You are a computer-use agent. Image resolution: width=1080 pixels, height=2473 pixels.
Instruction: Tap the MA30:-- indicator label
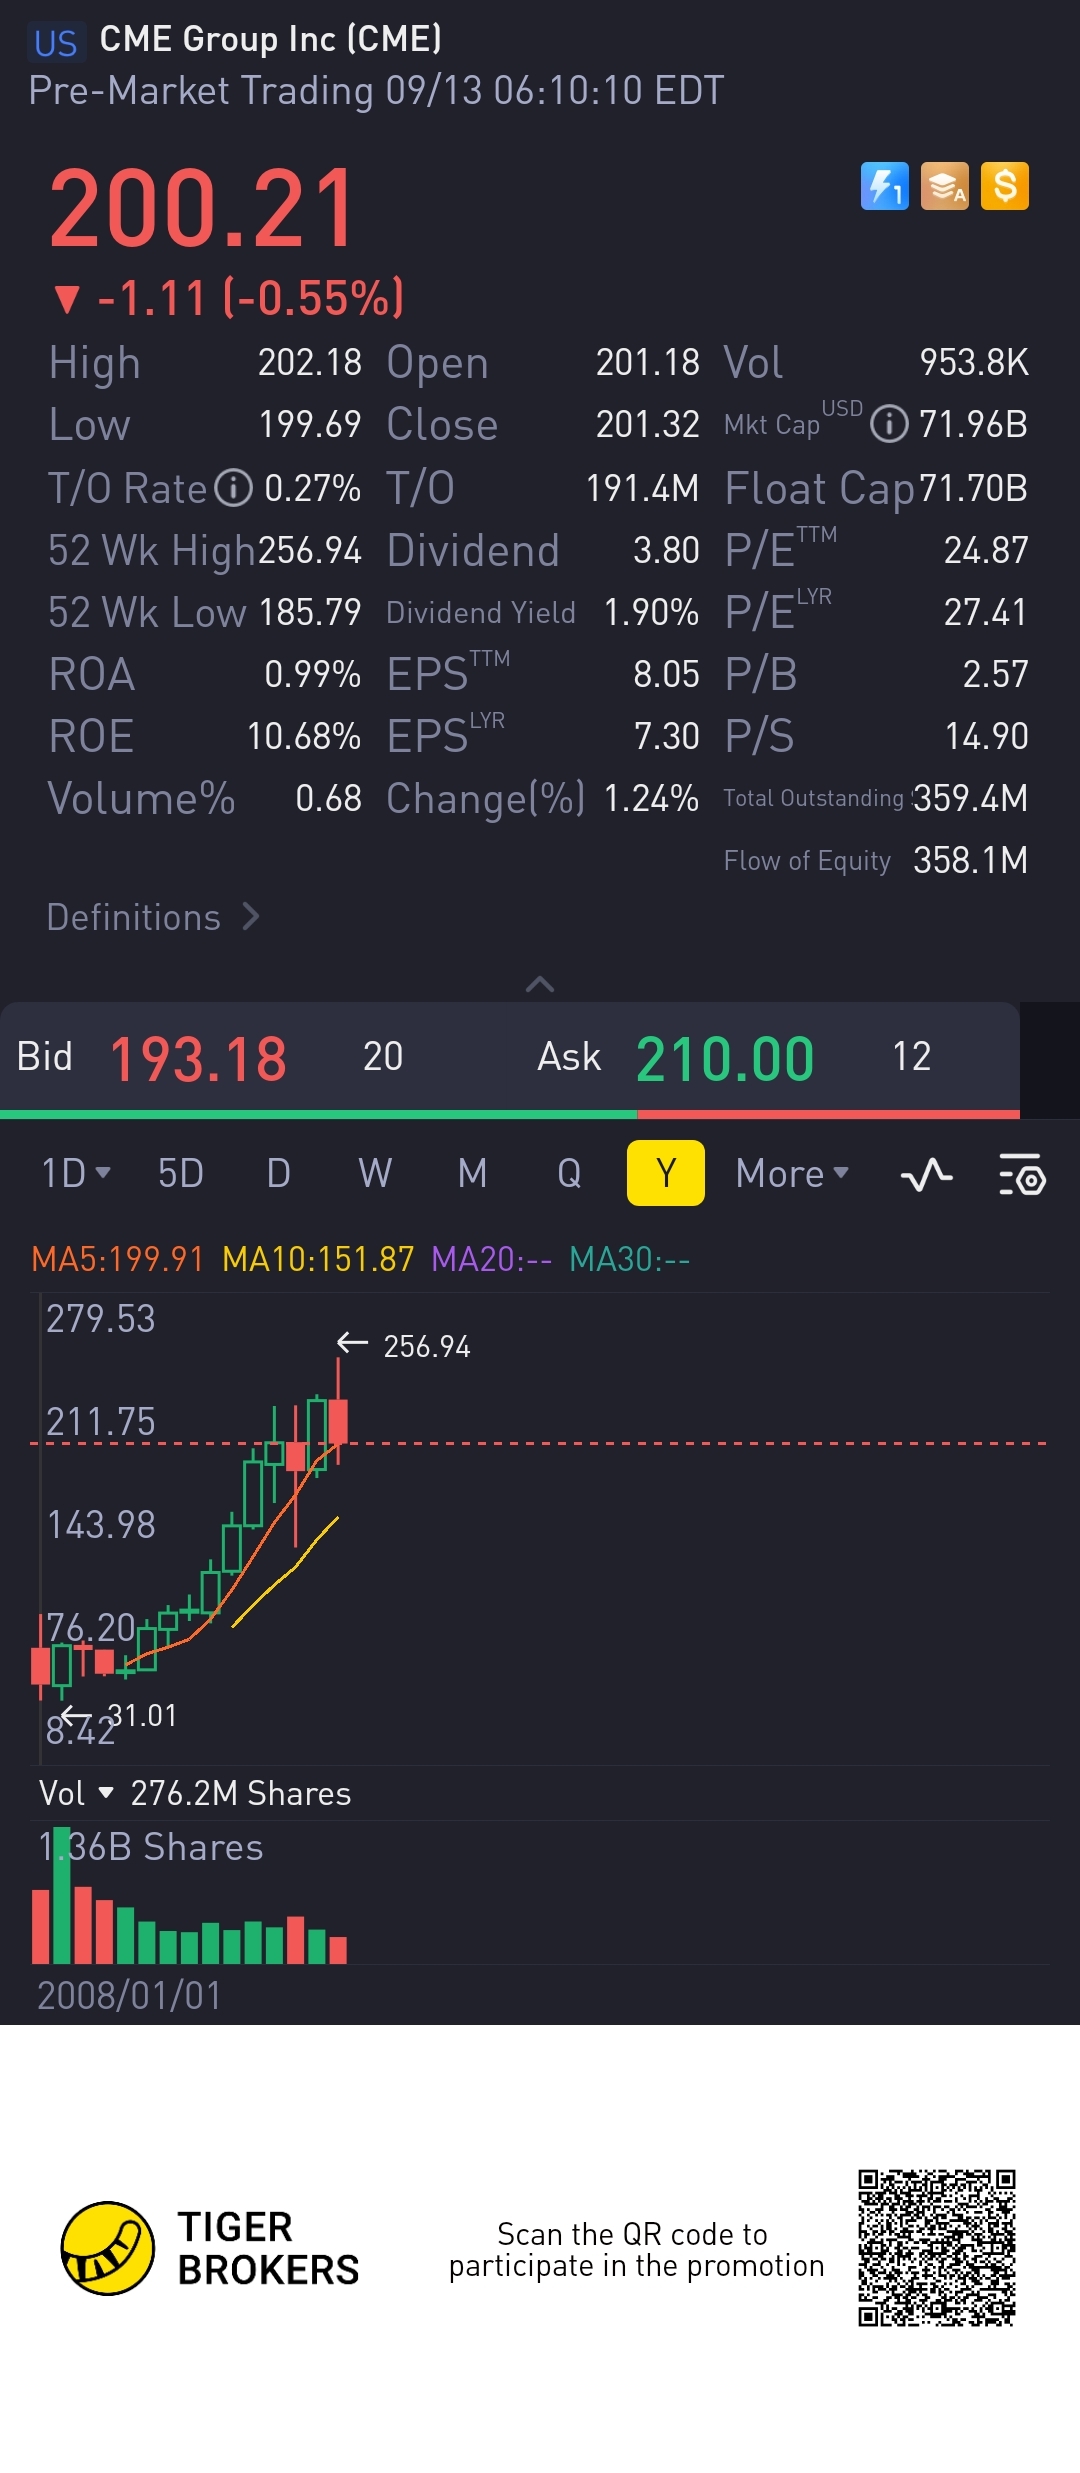(629, 1259)
